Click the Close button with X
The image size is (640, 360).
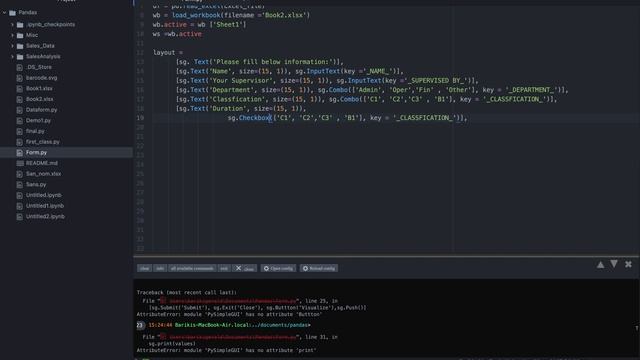pyautogui.click(x=244, y=268)
